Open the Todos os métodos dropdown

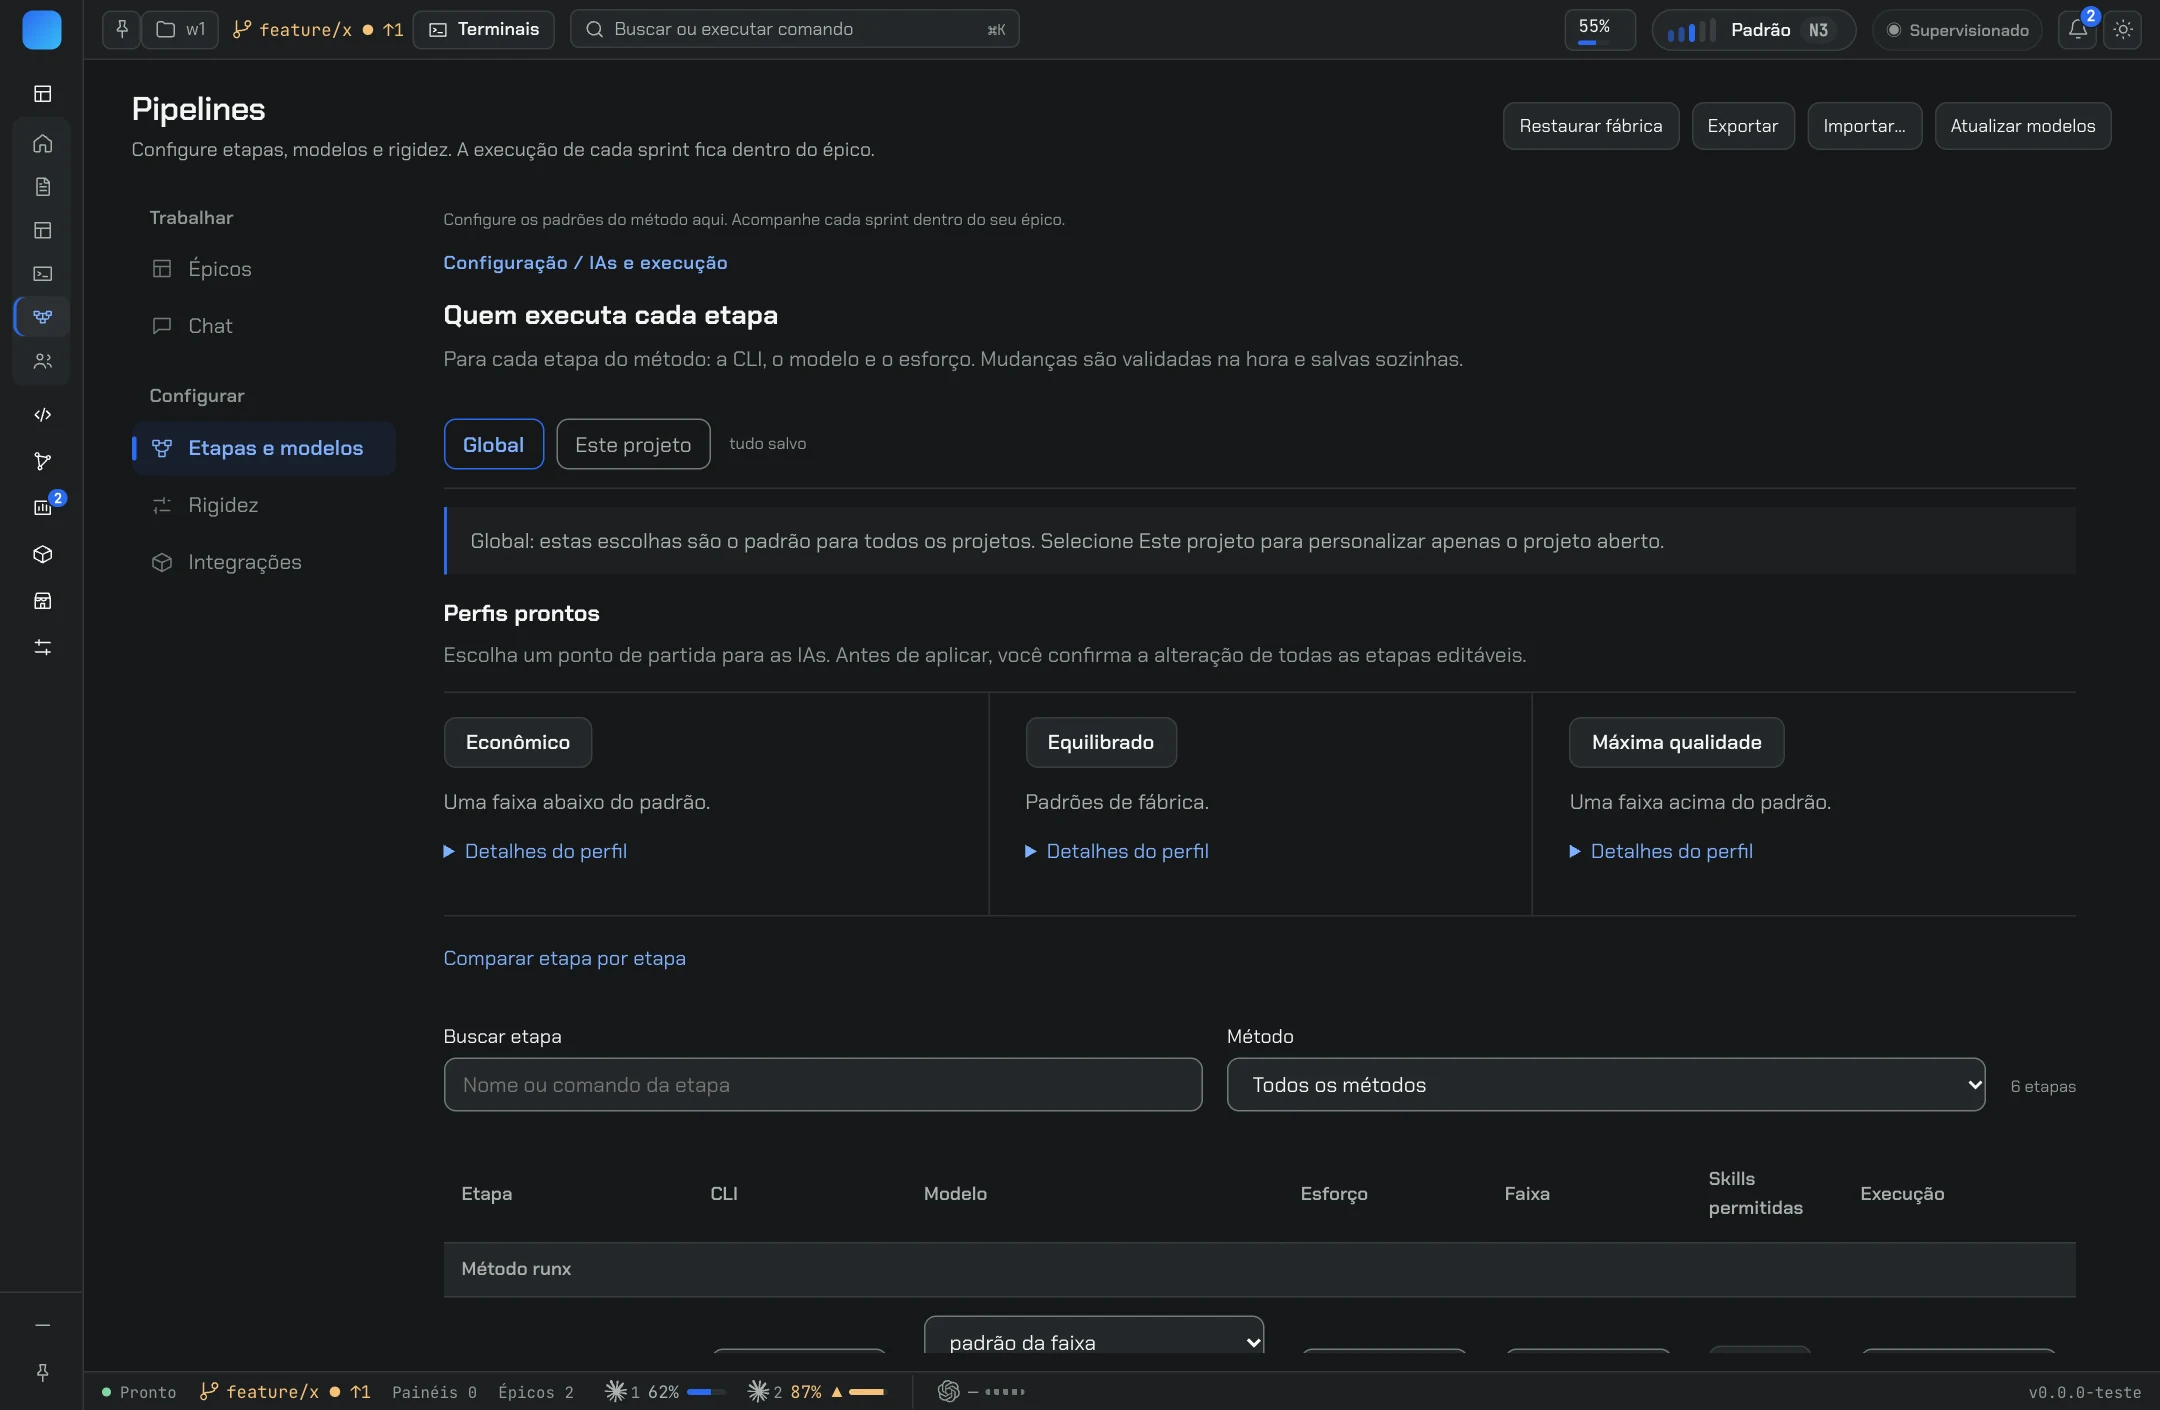click(1606, 1085)
